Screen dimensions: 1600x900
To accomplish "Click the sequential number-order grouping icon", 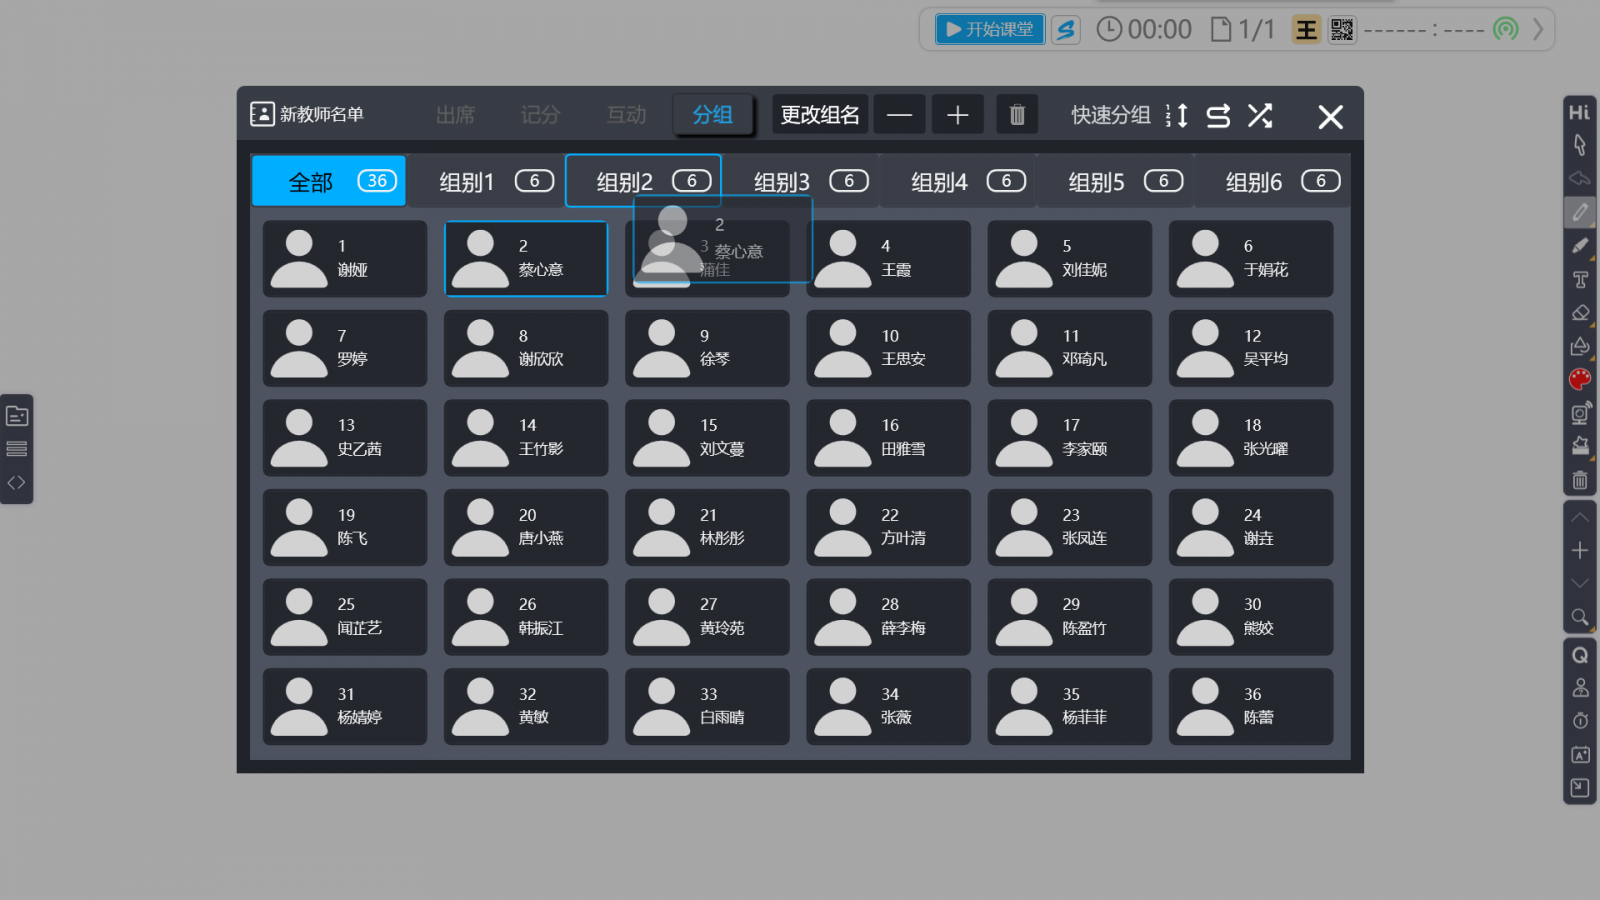I will point(1177,116).
